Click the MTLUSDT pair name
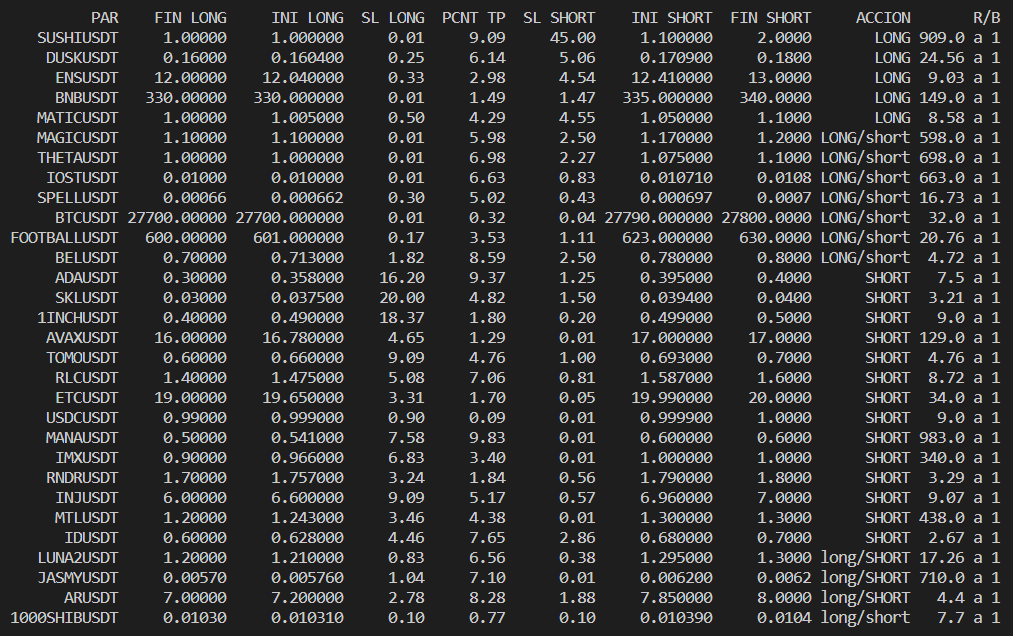 click(87, 518)
